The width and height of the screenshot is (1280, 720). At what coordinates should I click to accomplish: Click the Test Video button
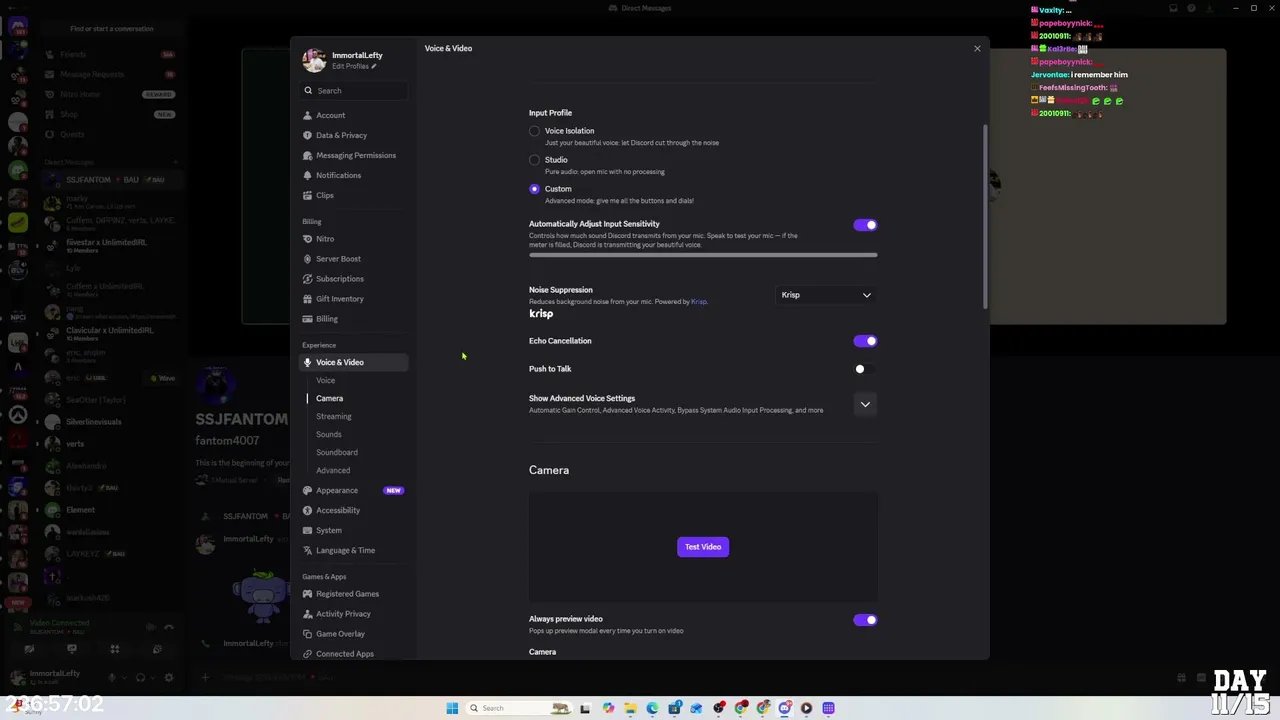703,547
